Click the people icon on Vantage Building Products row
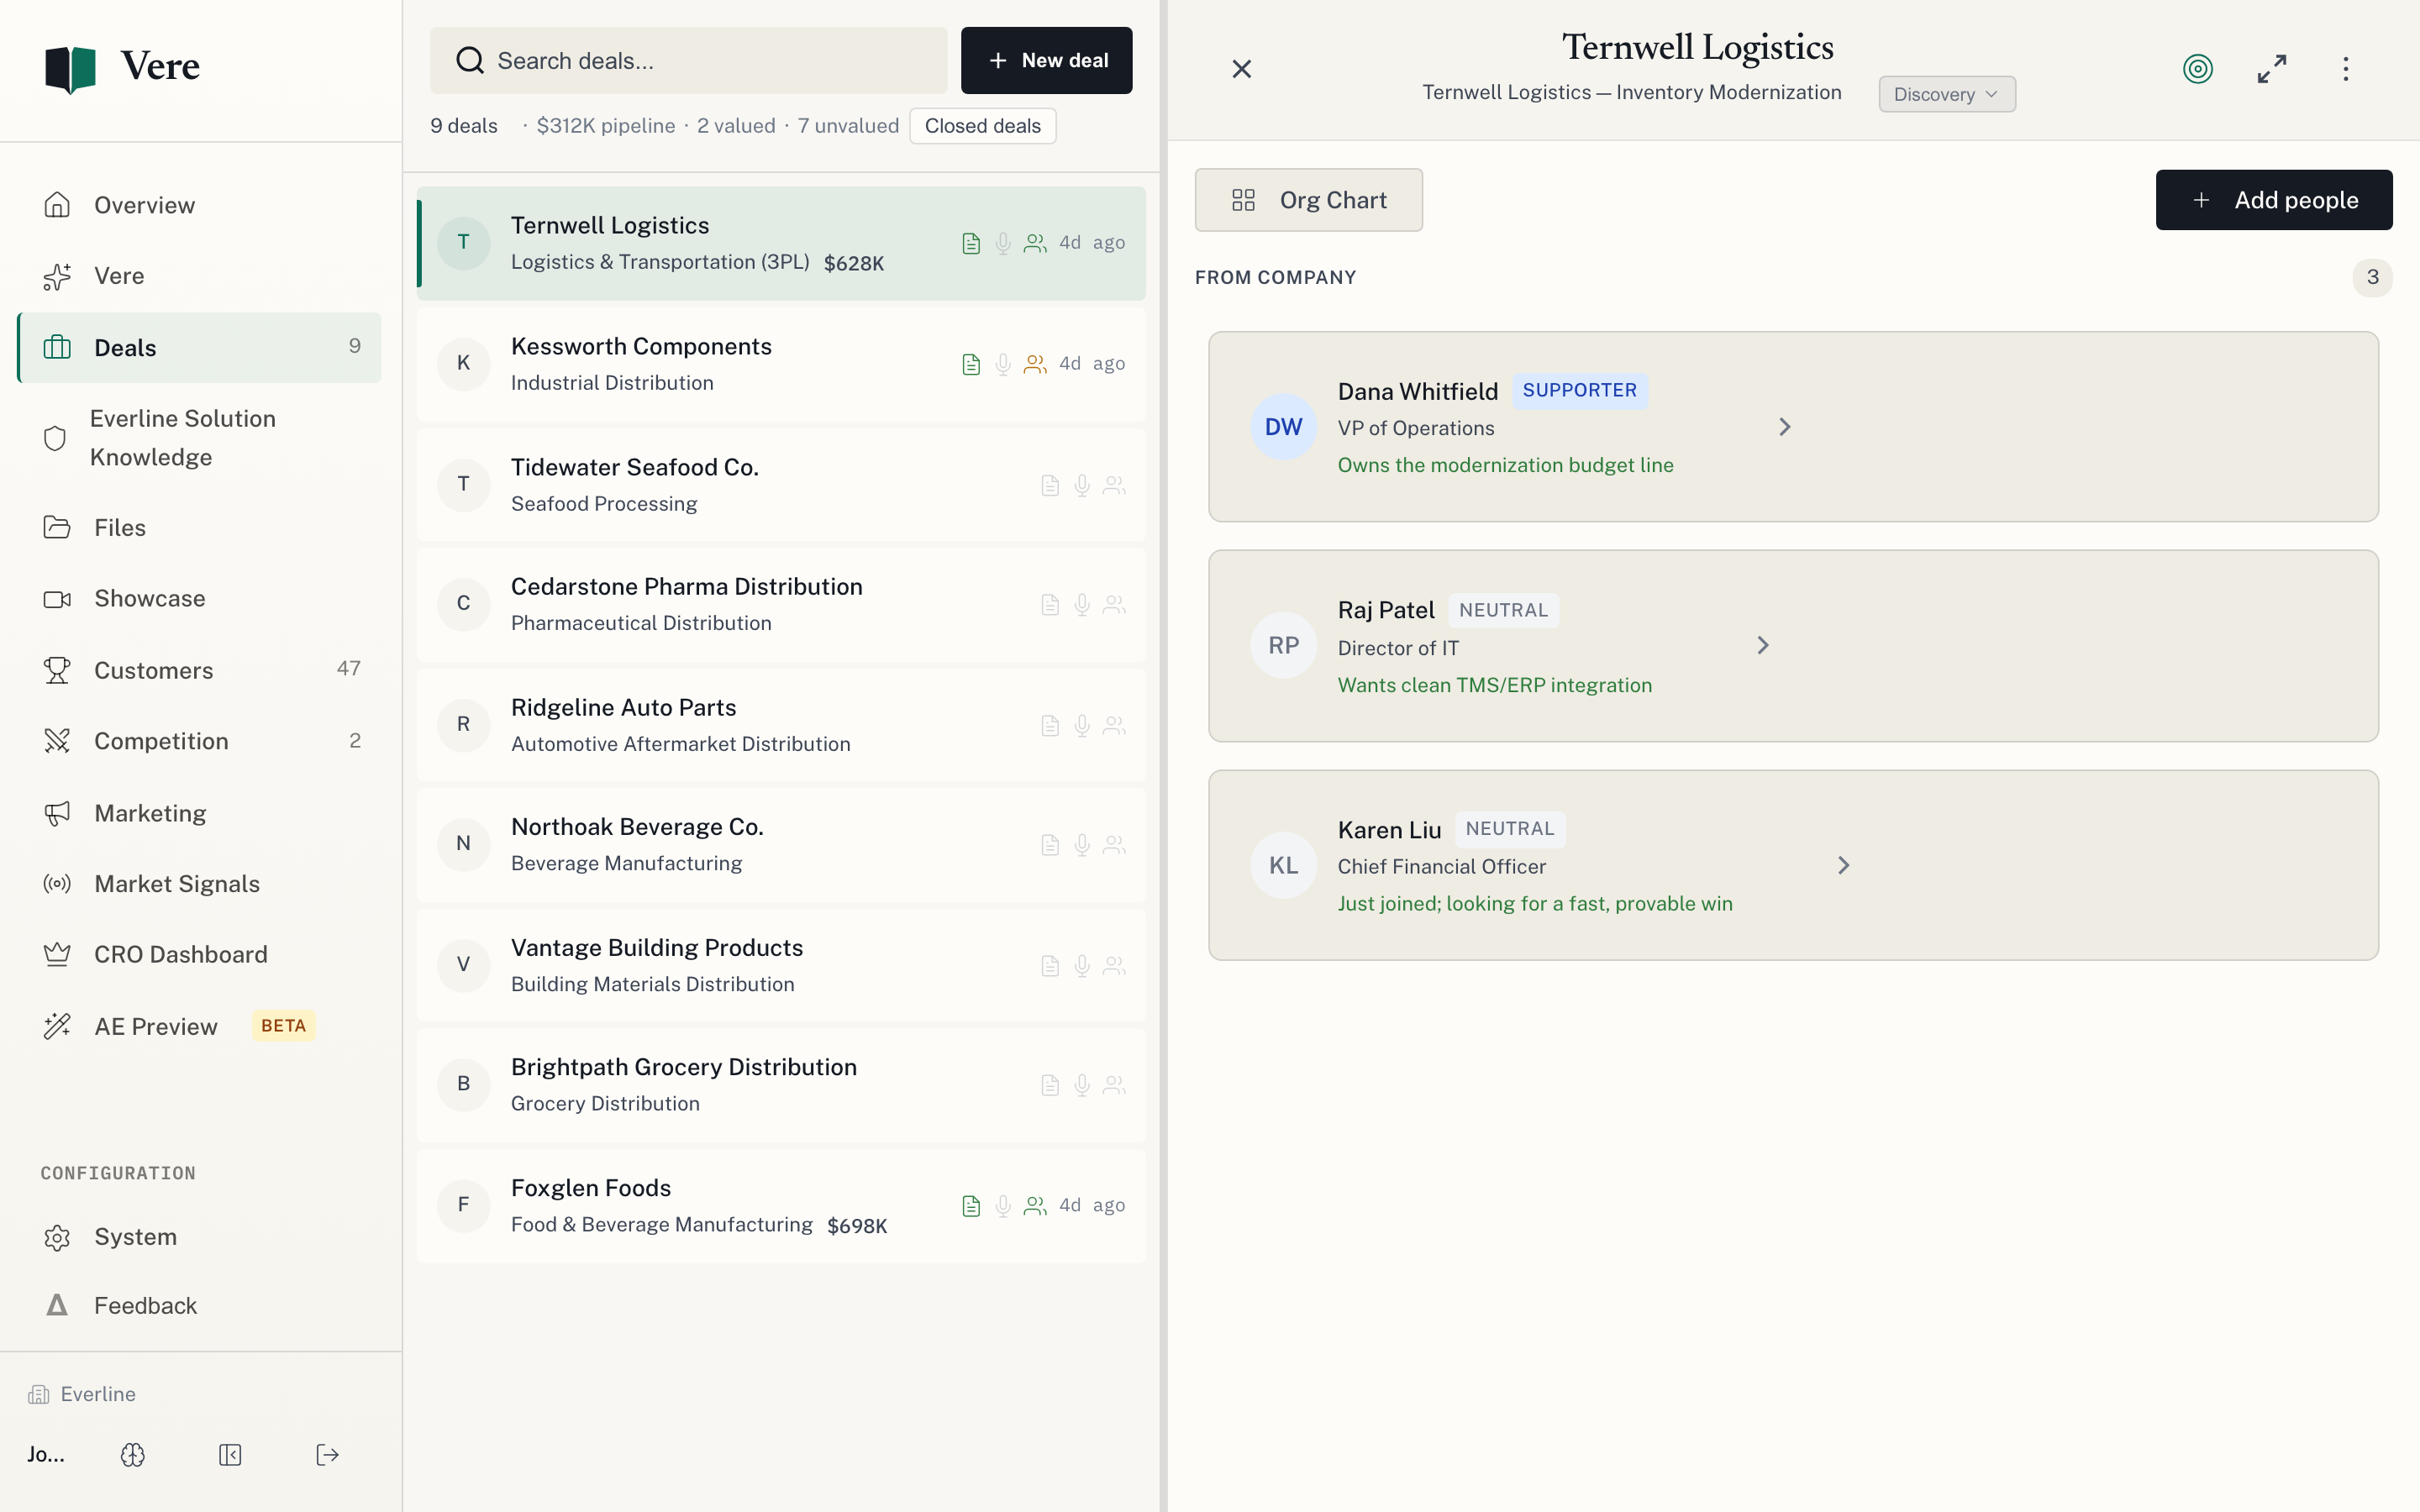2420x1512 pixels. point(1114,966)
